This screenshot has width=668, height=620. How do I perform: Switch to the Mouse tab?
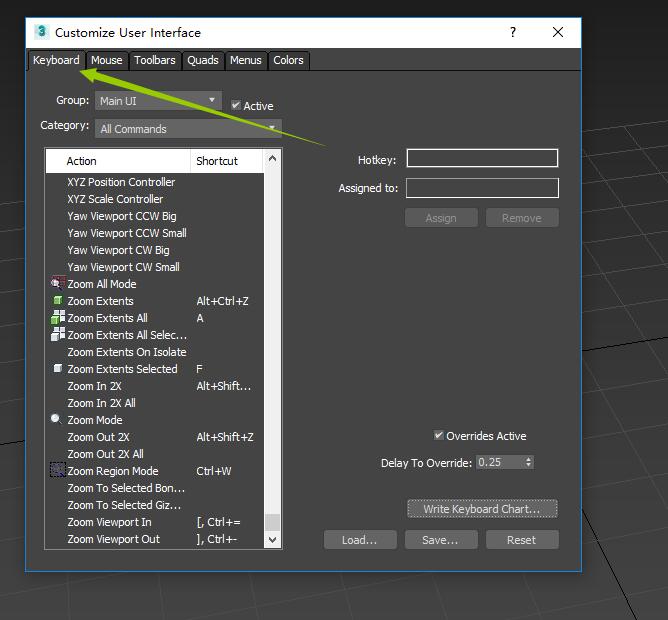coord(106,60)
